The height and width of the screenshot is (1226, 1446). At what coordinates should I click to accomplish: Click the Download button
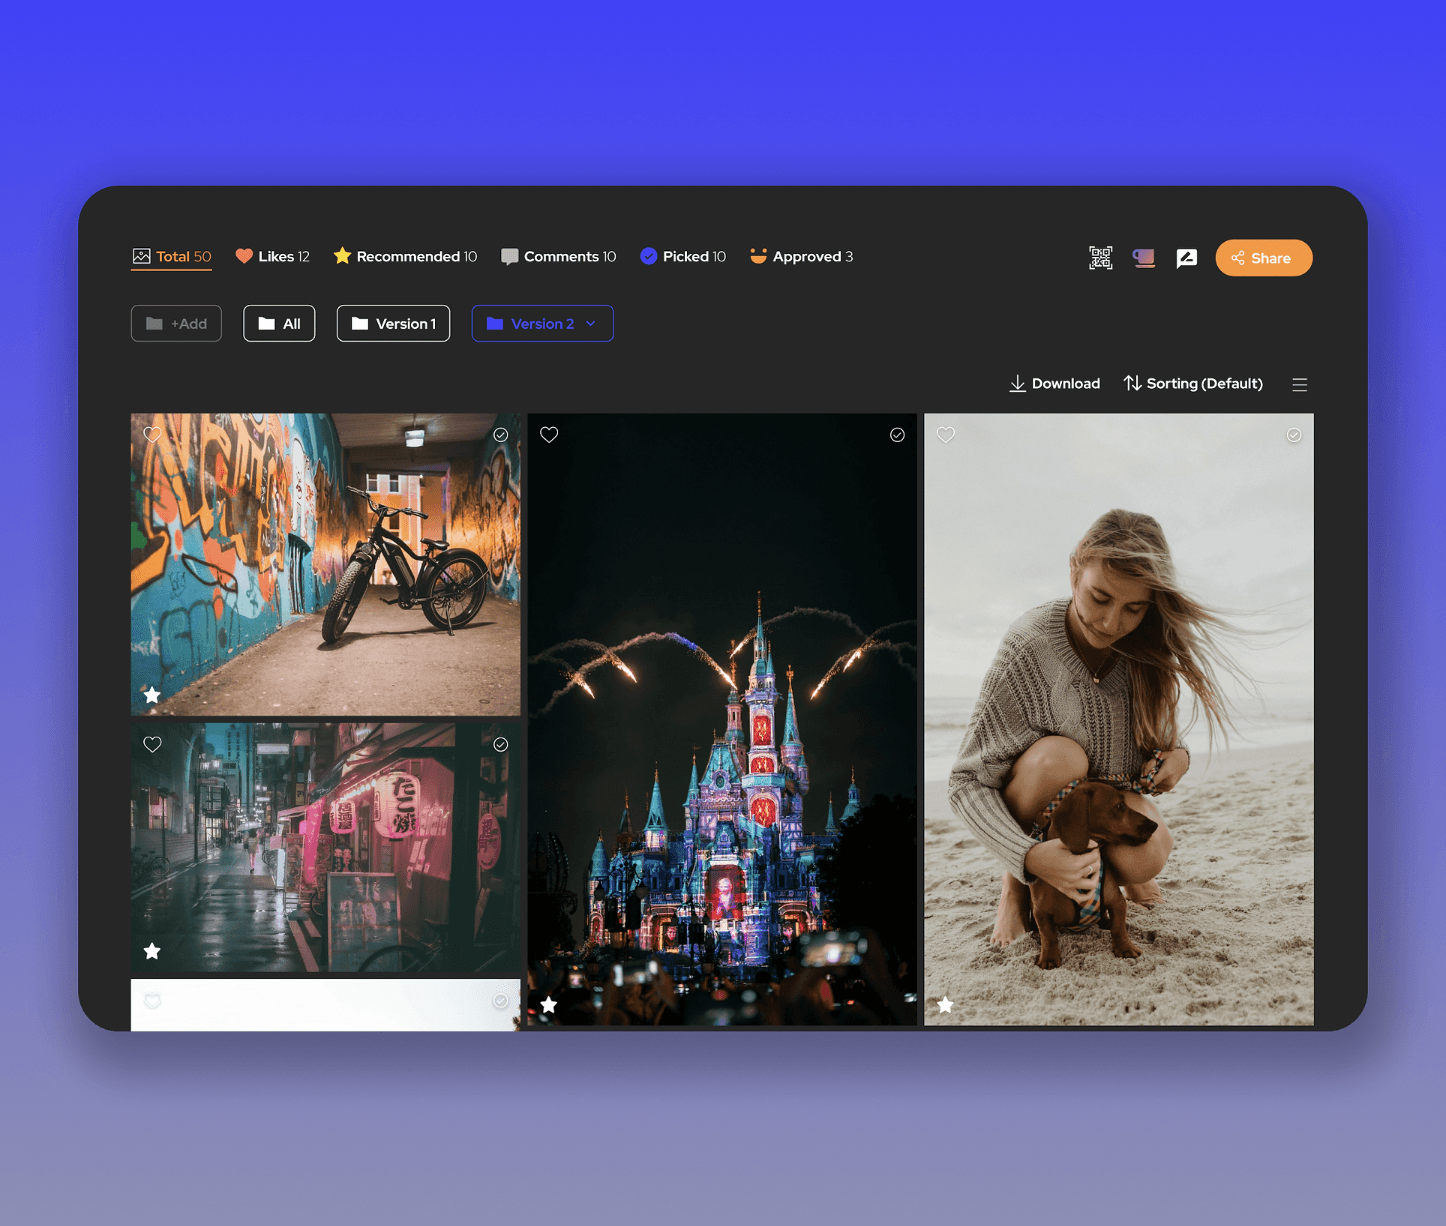pos(1054,384)
